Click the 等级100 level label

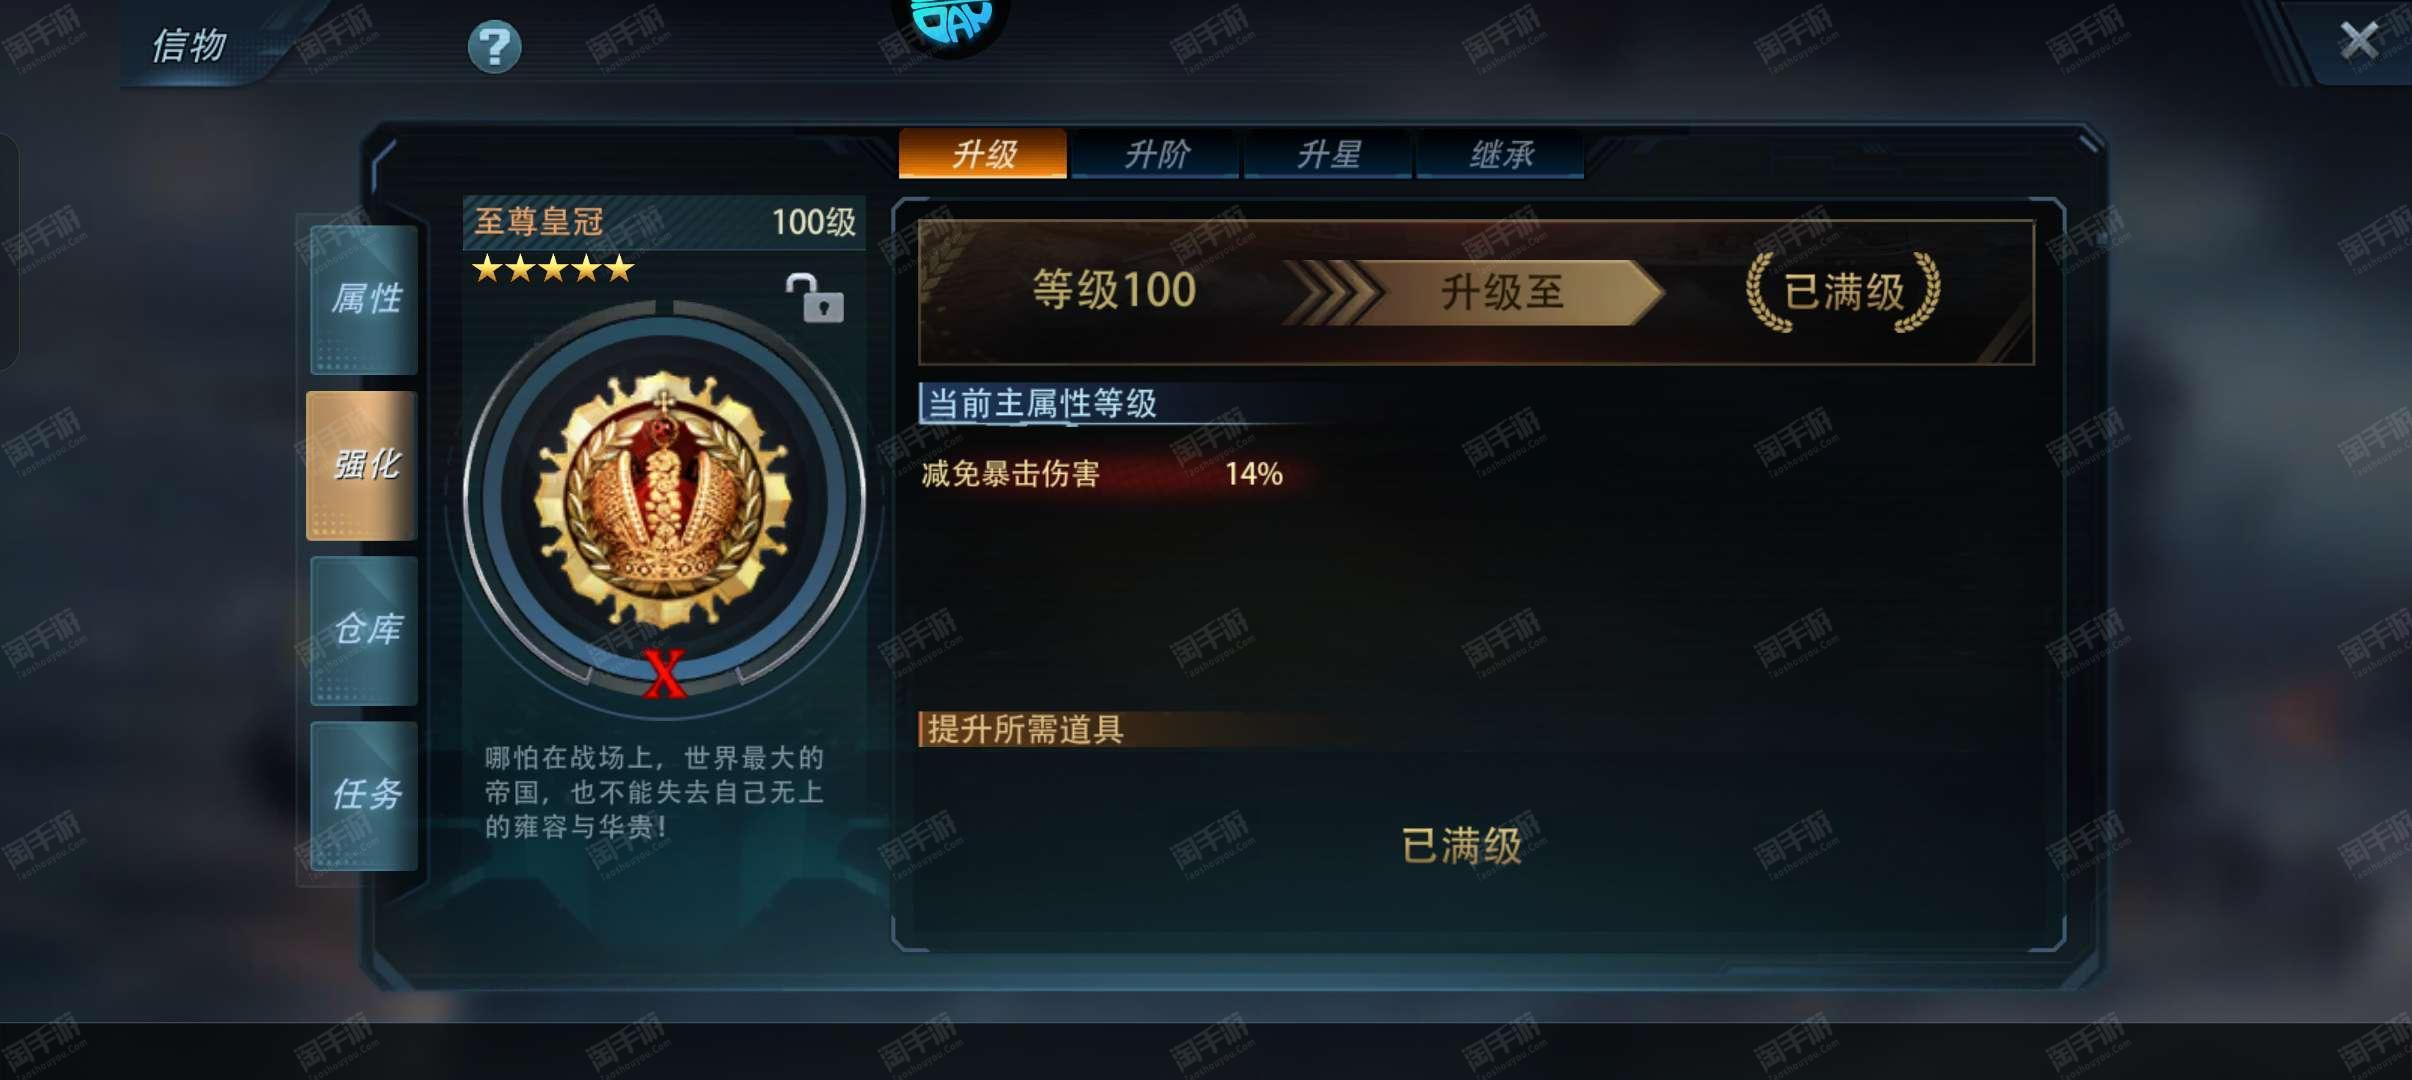[1114, 290]
